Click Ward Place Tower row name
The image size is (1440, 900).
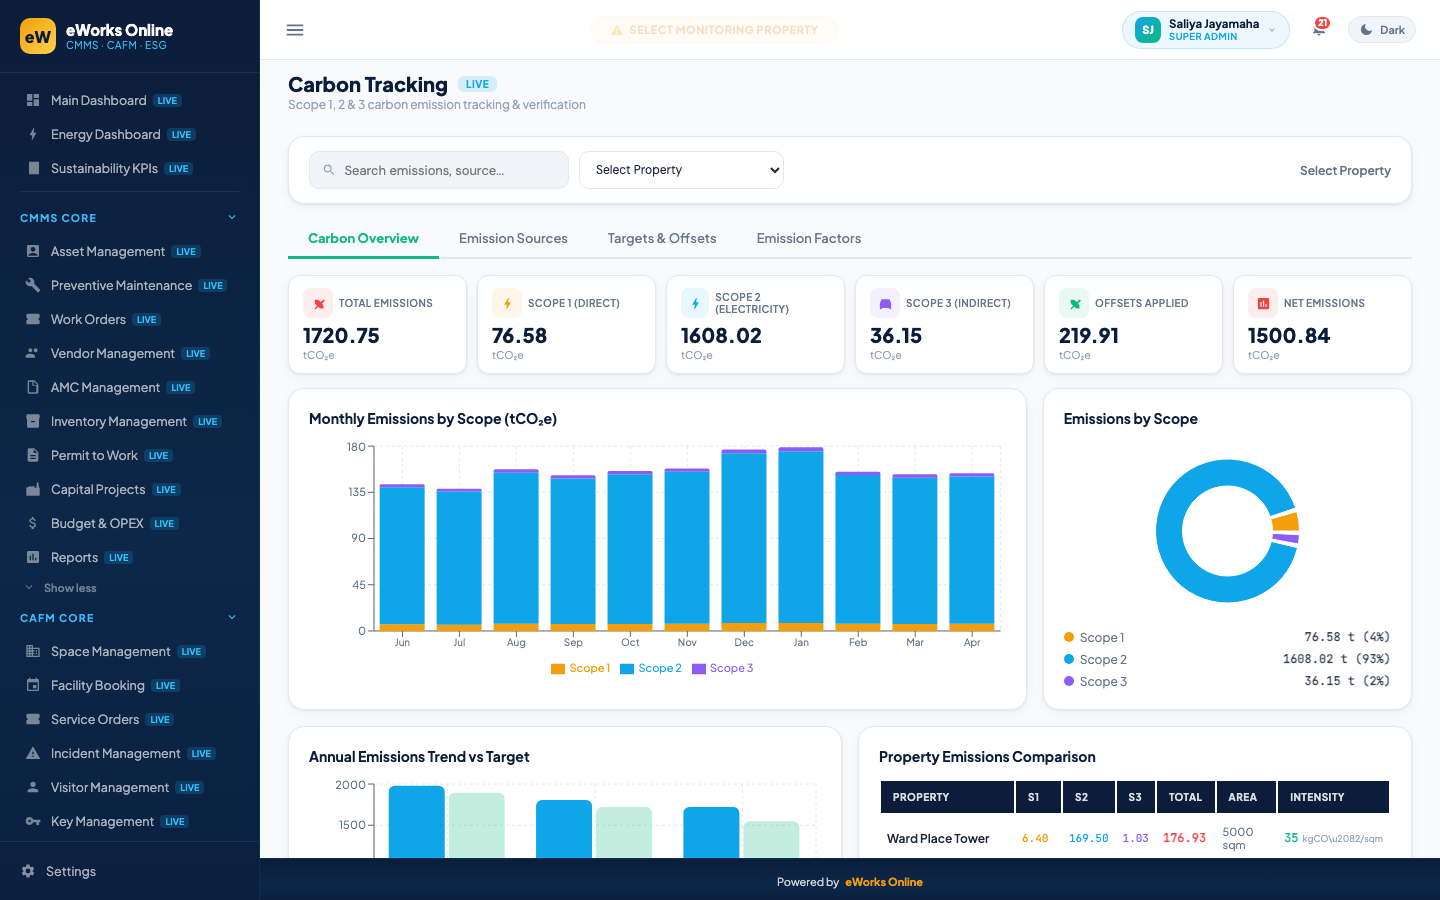point(938,838)
